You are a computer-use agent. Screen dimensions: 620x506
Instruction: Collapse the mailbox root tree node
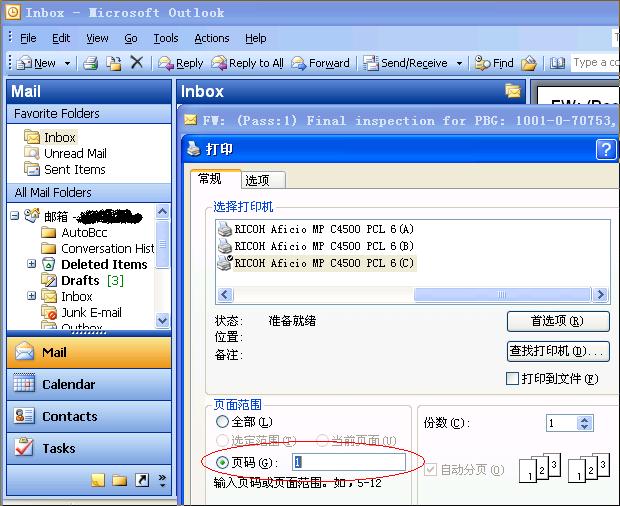[15, 216]
